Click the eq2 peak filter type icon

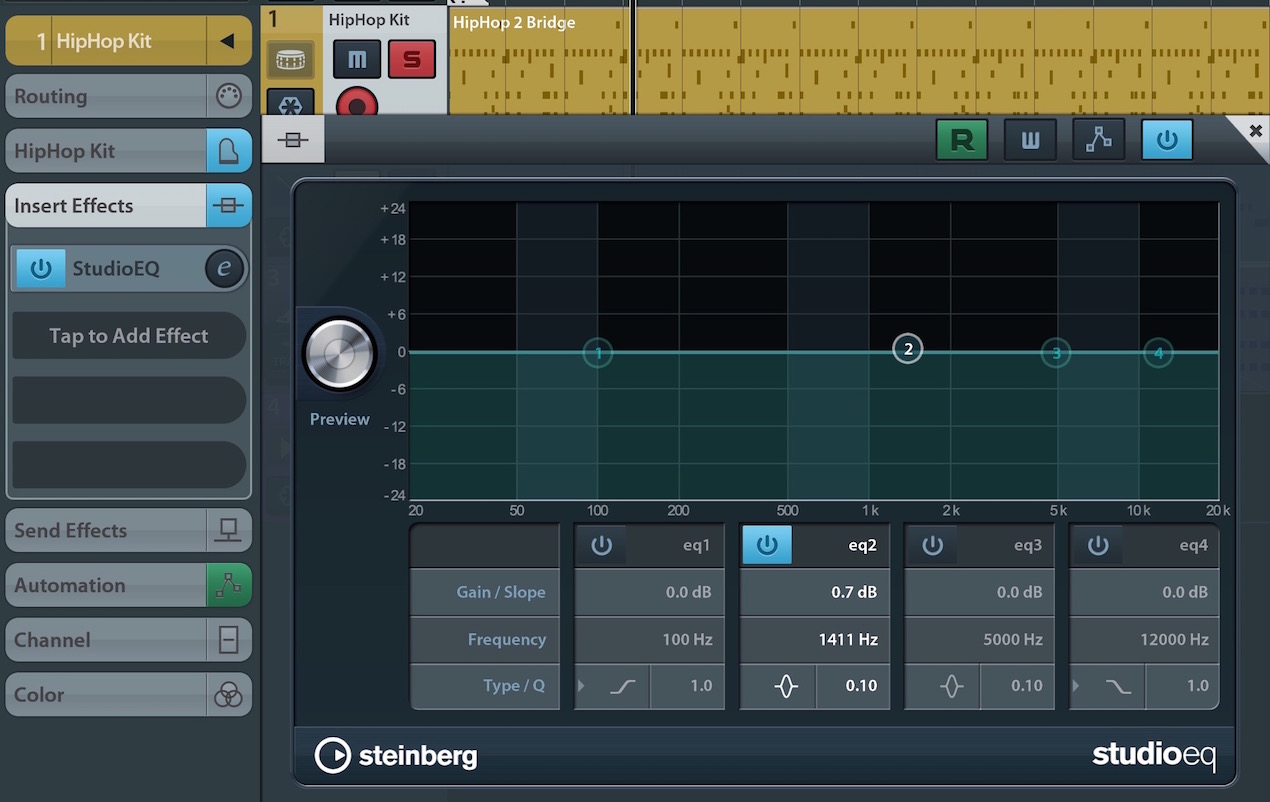point(778,686)
